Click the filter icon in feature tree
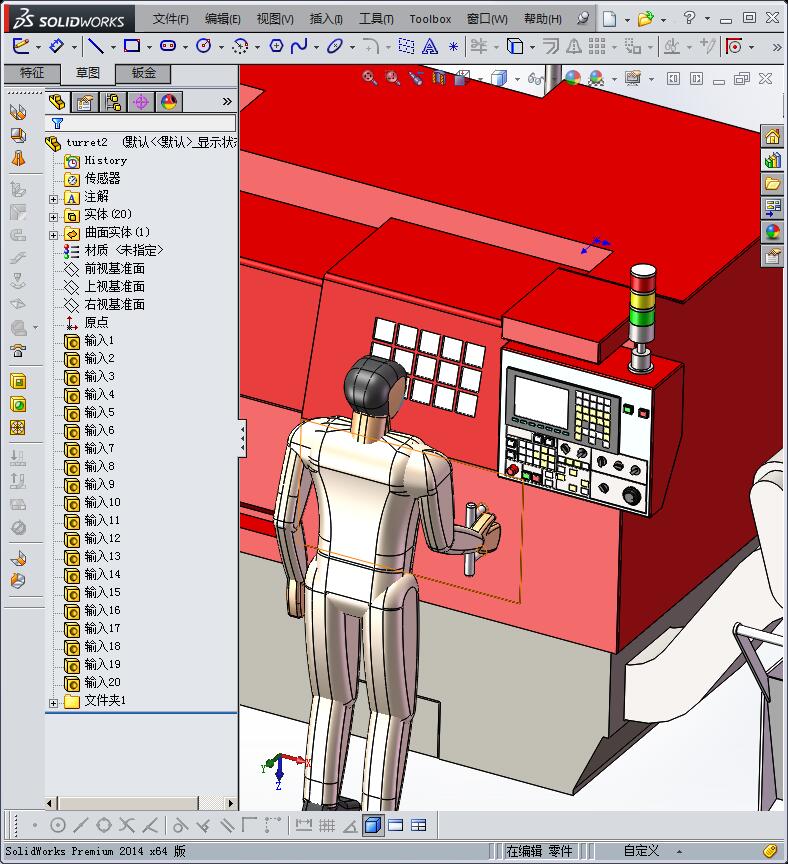Viewport: 788px width, 864px height. tap(57, 124)
